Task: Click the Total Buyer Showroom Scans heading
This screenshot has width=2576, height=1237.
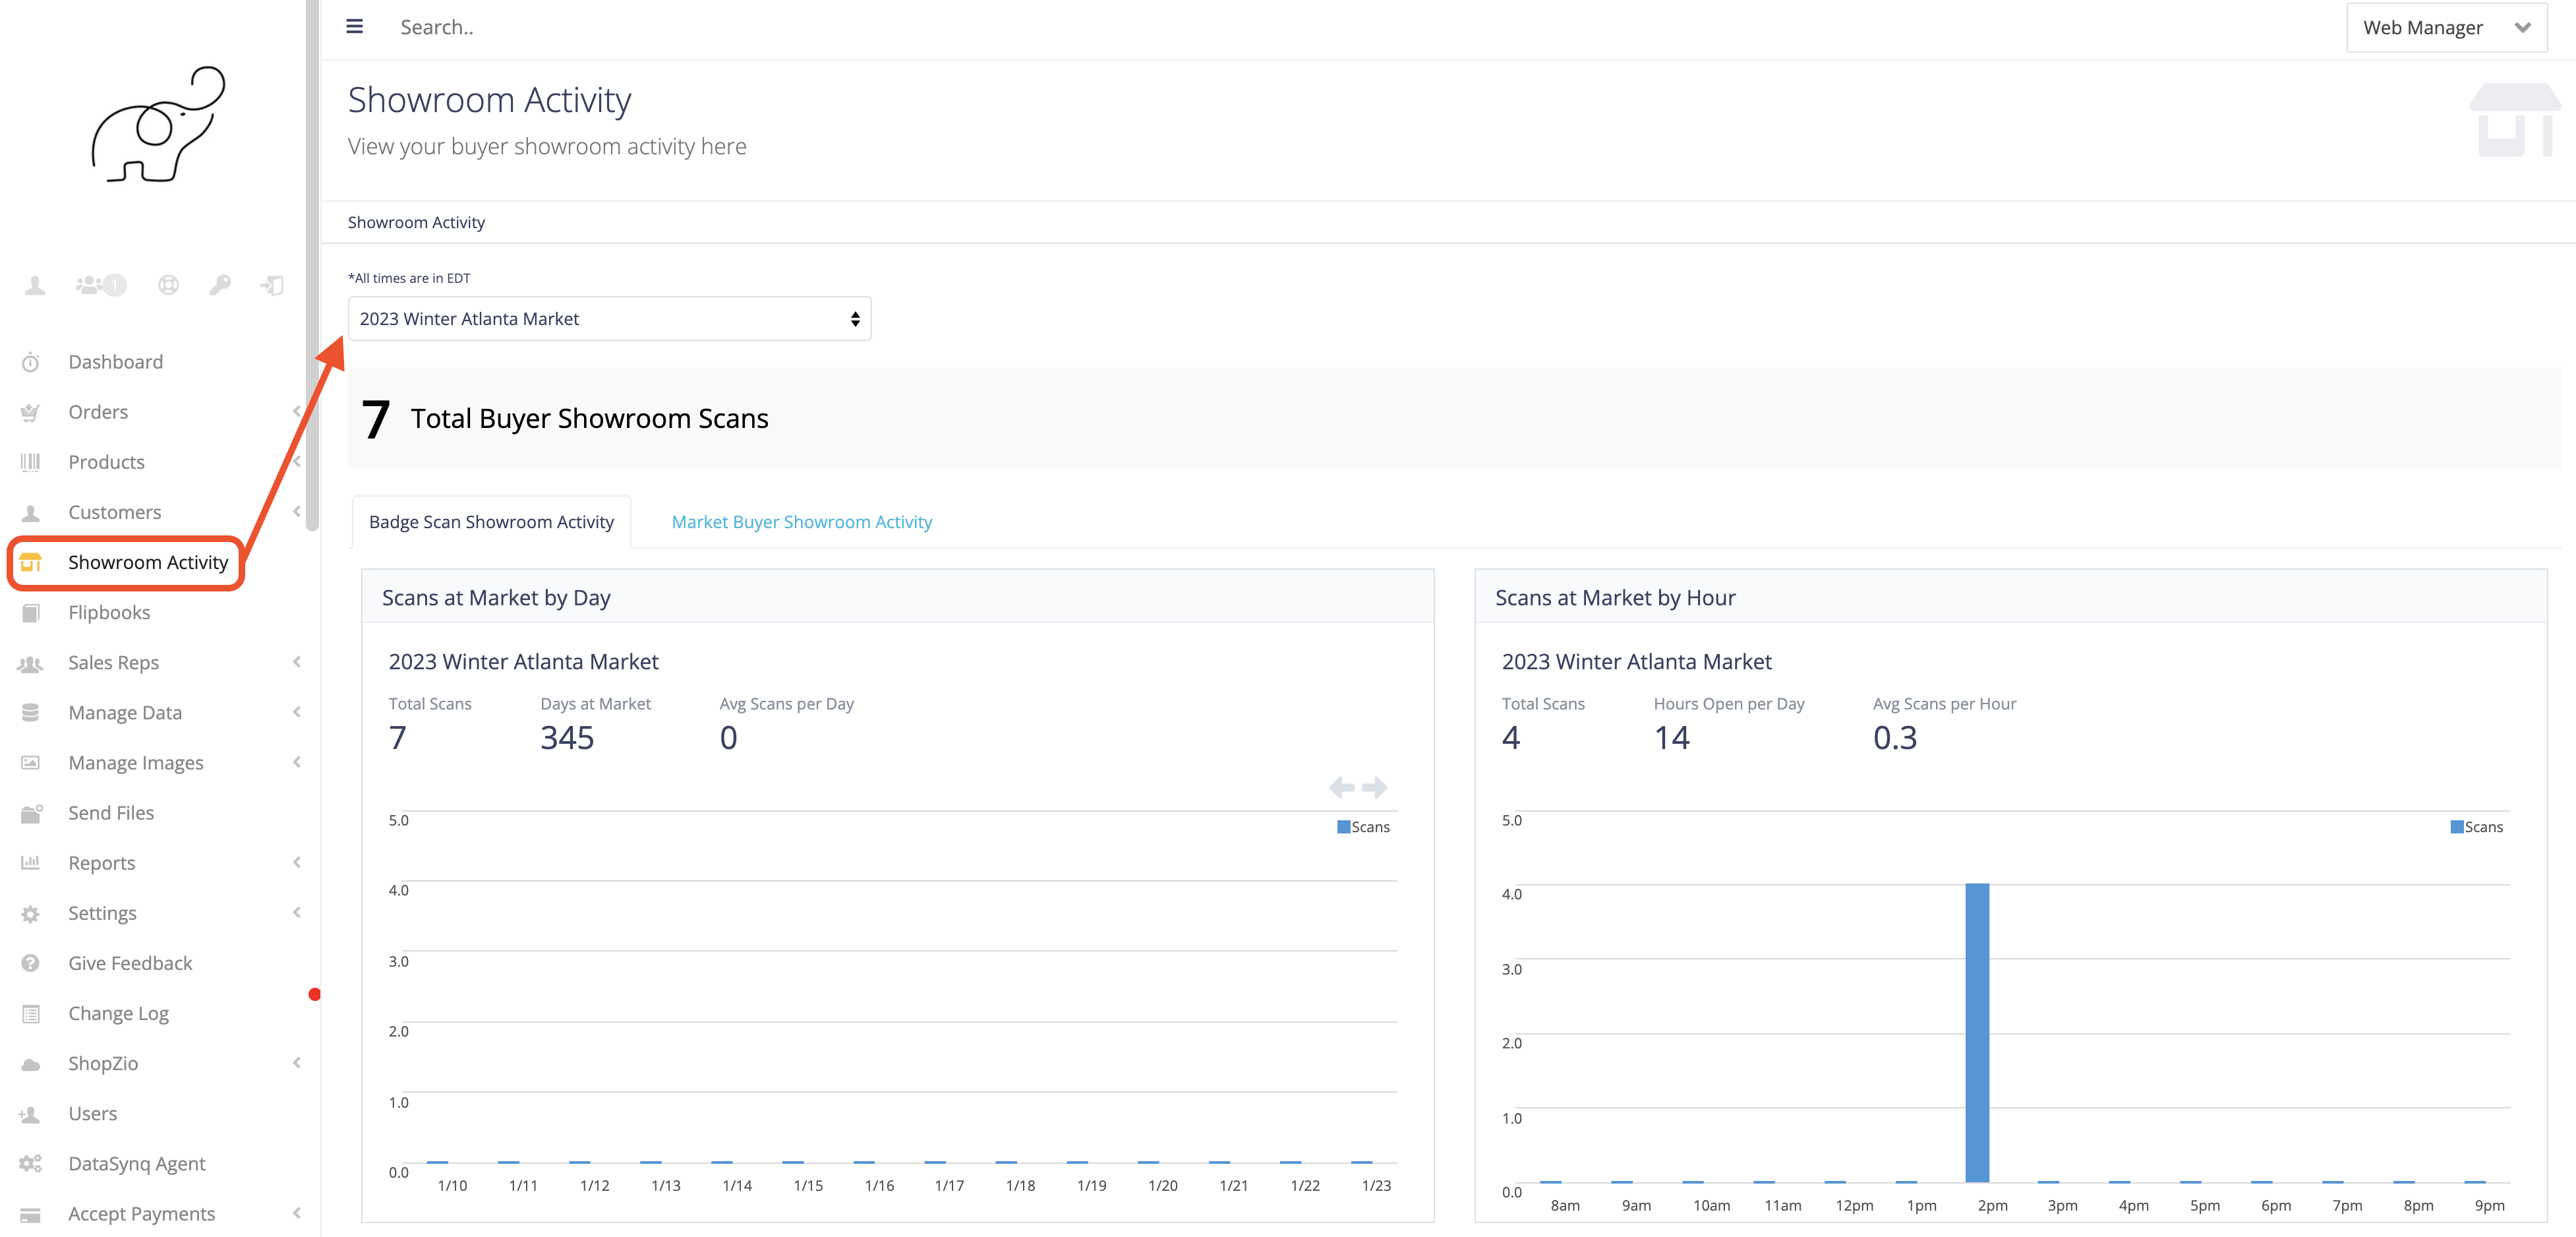Action: click(x=589, y=419)
